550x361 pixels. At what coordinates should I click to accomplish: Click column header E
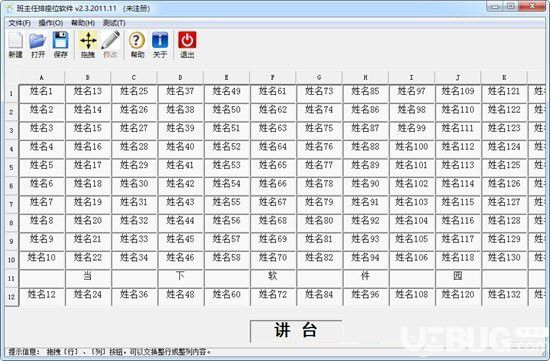tap(227, 78)
